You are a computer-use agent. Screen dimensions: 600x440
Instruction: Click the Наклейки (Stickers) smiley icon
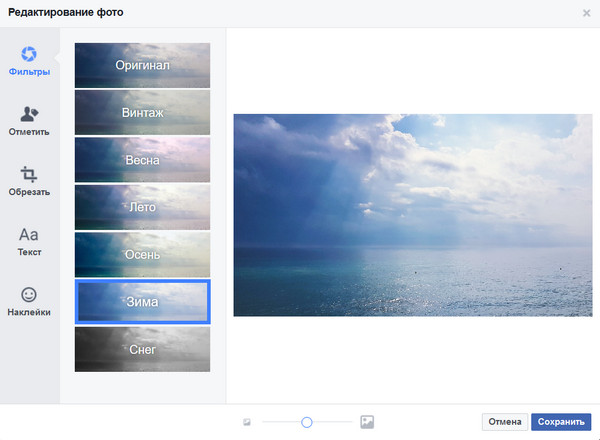click(29, 295)
